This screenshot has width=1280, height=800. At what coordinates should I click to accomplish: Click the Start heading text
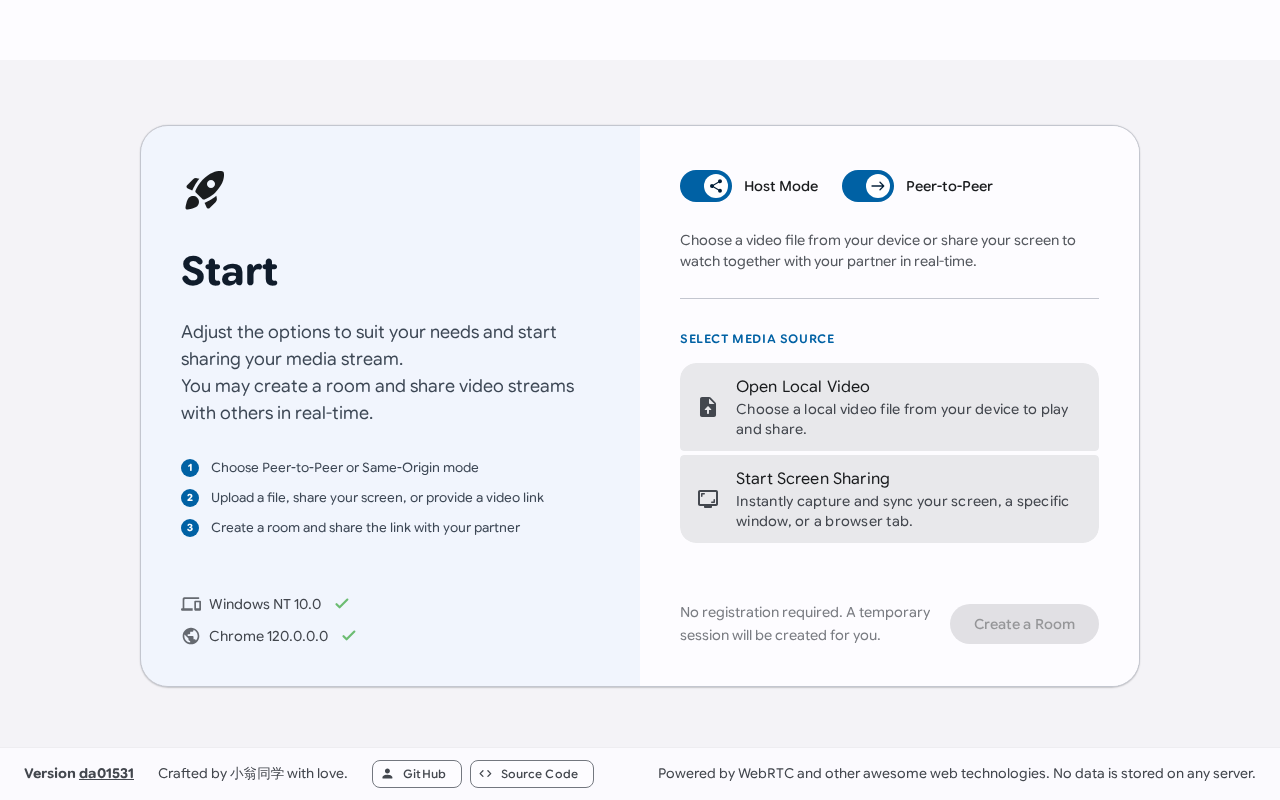click(229, 271)
